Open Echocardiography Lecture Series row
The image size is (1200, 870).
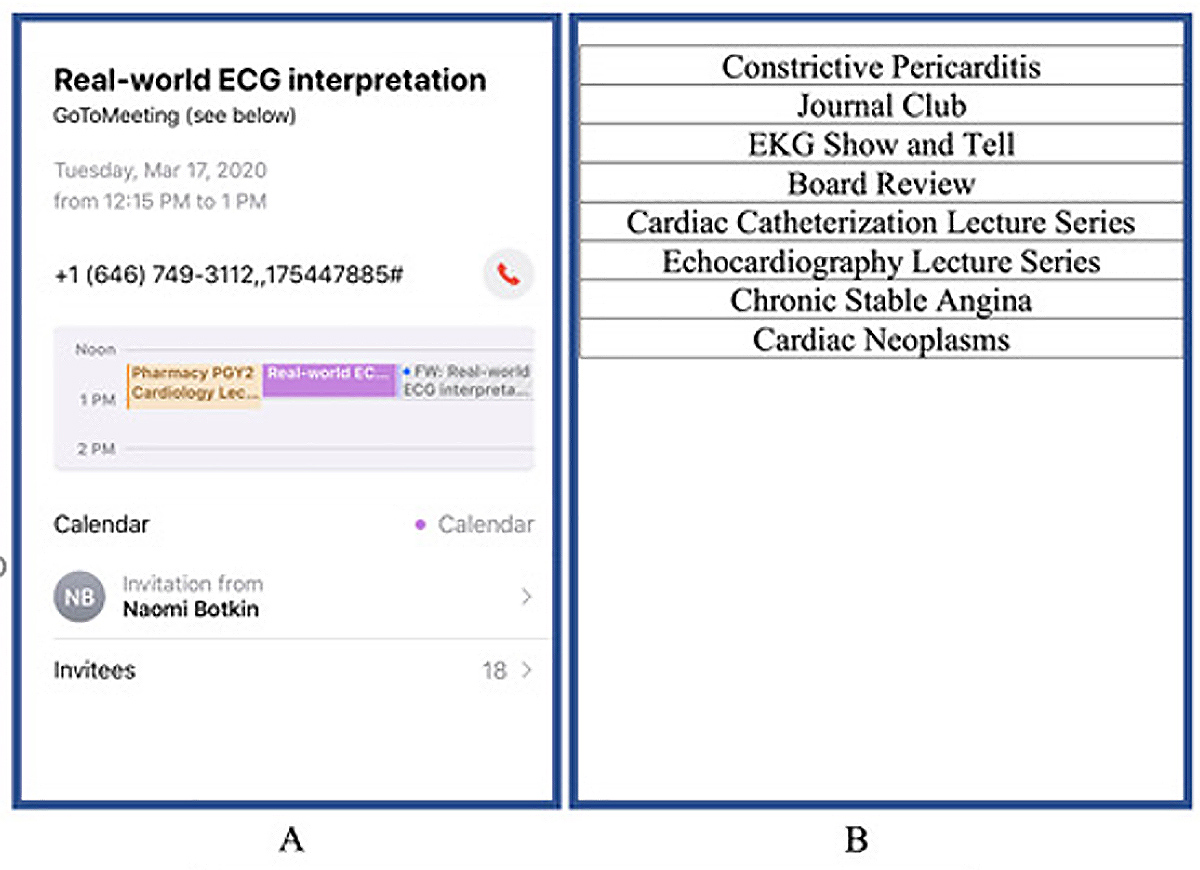[x=881, y=261]
